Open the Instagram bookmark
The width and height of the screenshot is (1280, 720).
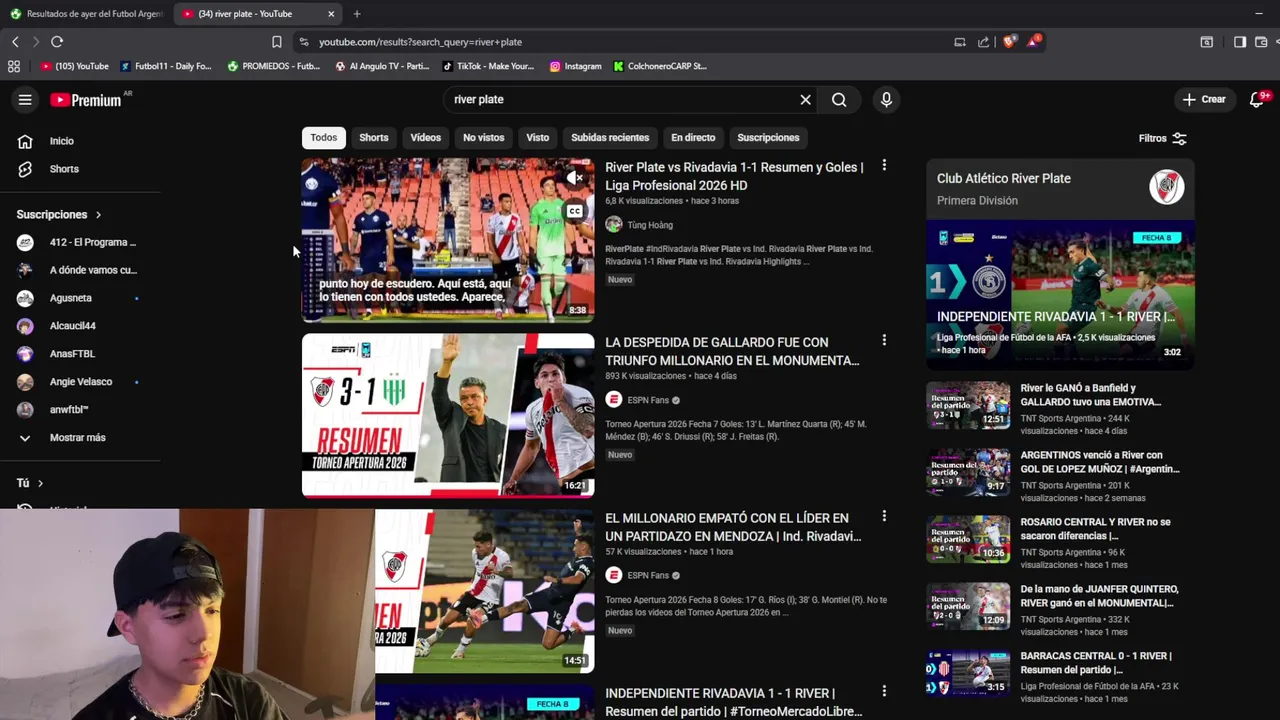coord(576,66)
